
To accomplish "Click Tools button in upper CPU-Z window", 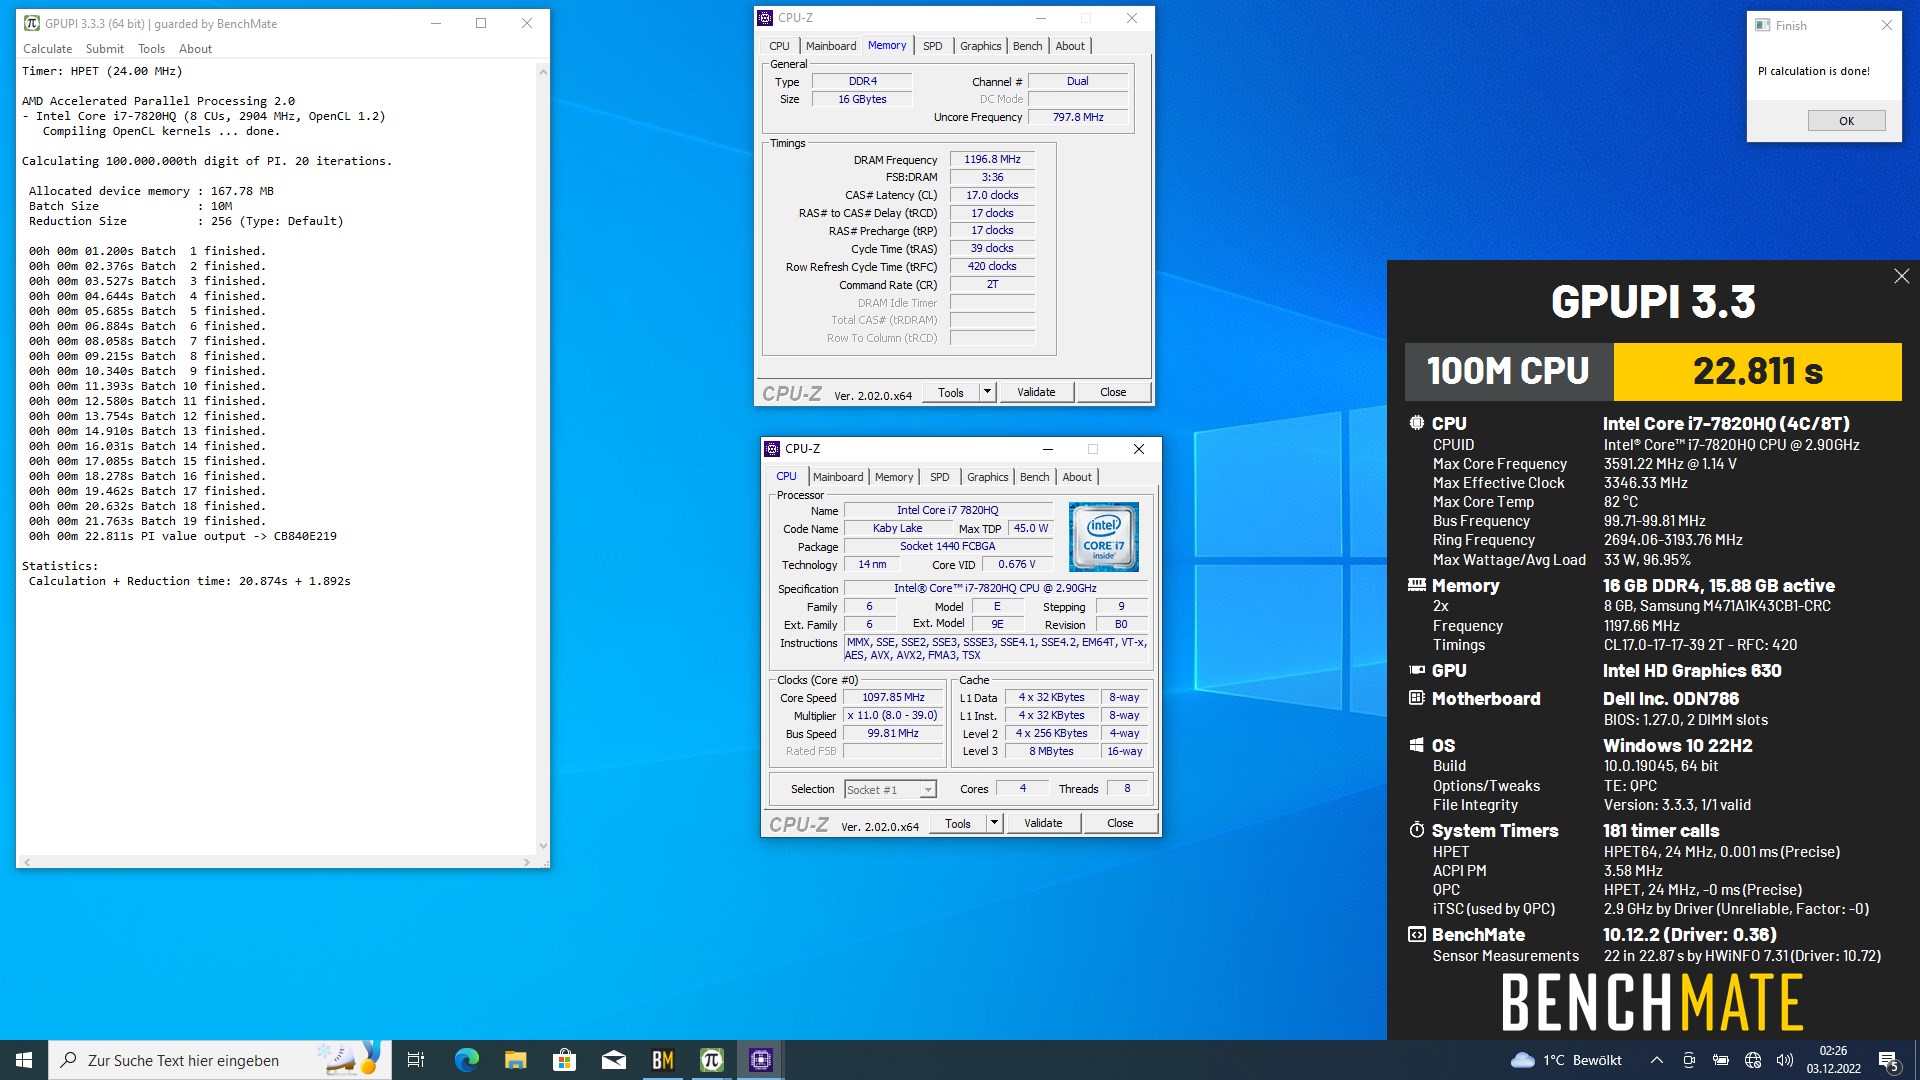I will click(x=951, y=392).
